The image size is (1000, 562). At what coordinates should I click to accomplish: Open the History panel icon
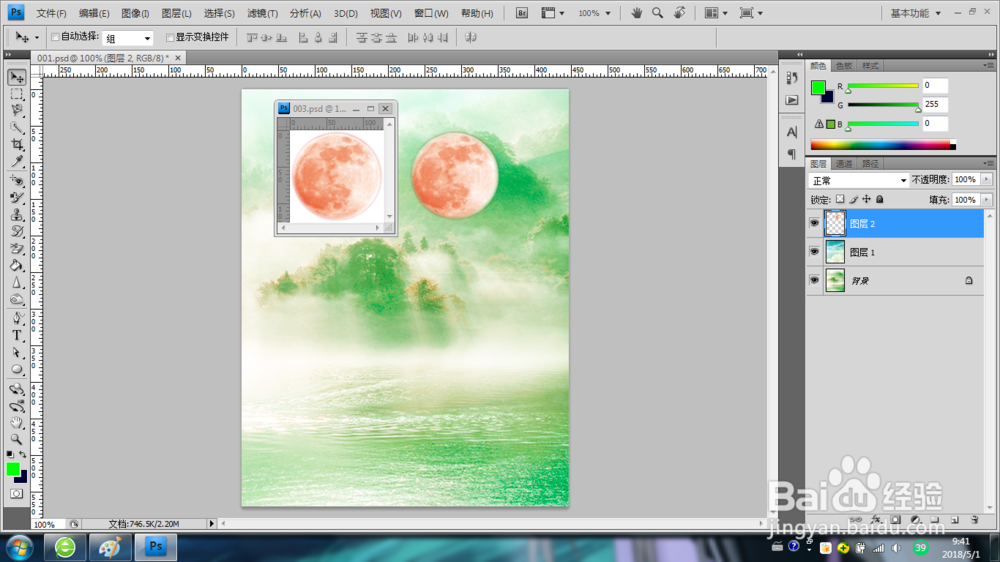click(791, 78)
